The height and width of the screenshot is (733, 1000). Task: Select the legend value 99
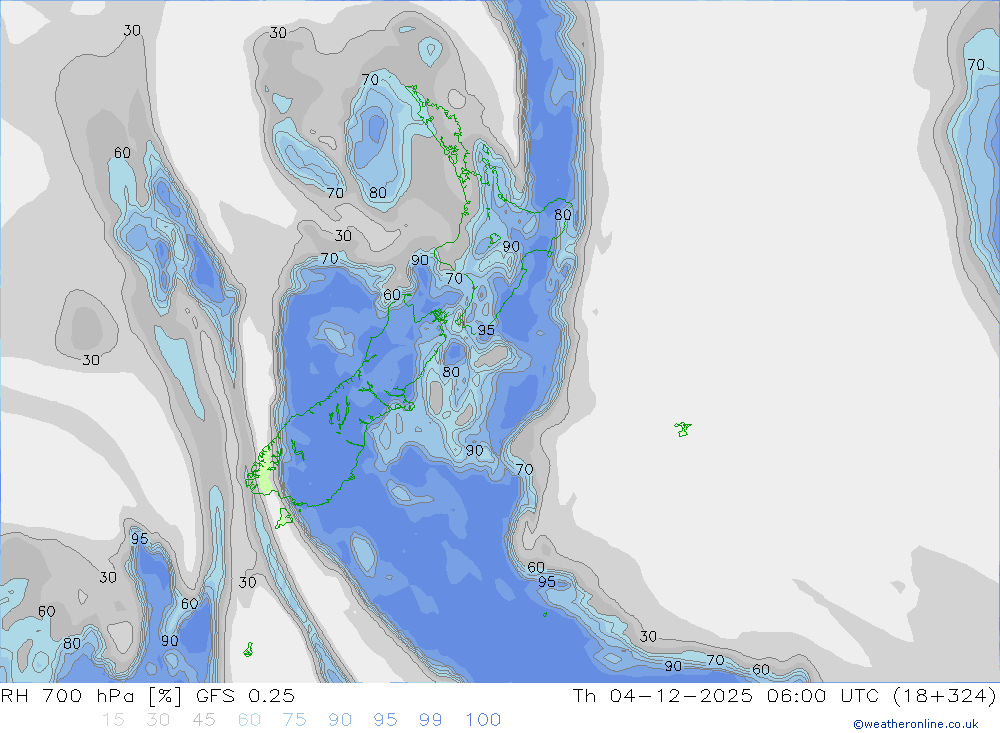[430, 720]
